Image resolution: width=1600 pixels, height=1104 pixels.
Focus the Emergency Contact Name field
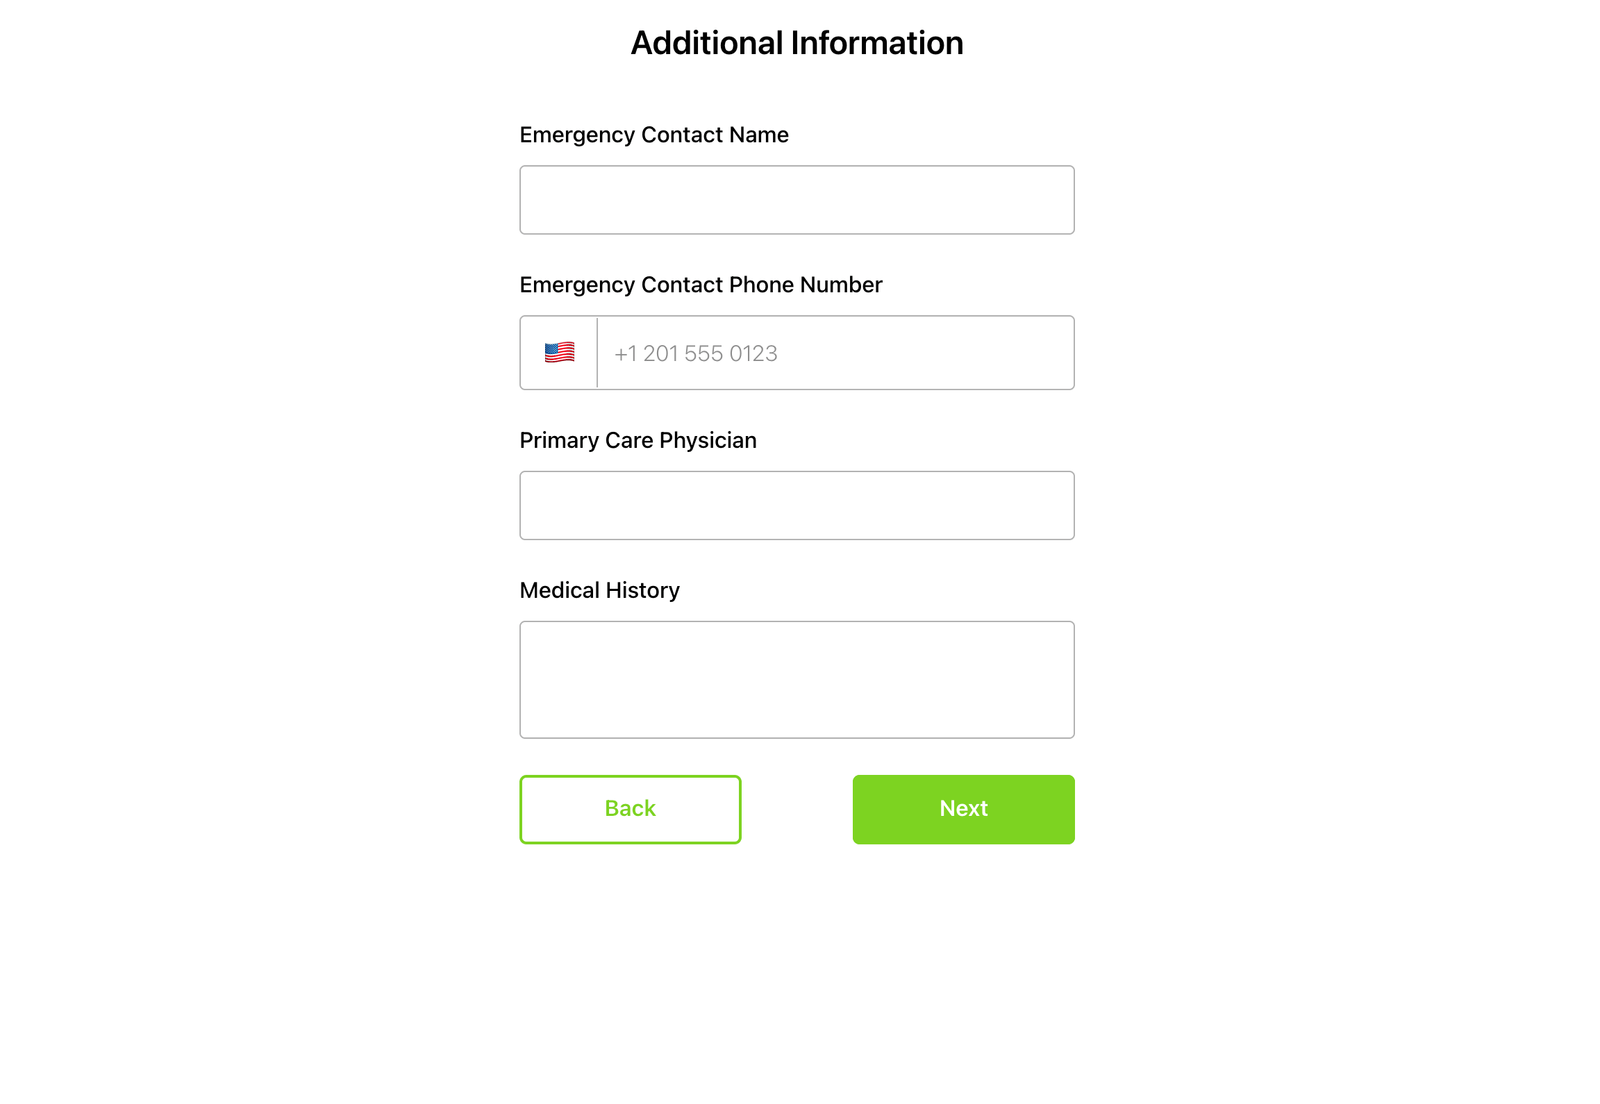click(x=796, y=199)
